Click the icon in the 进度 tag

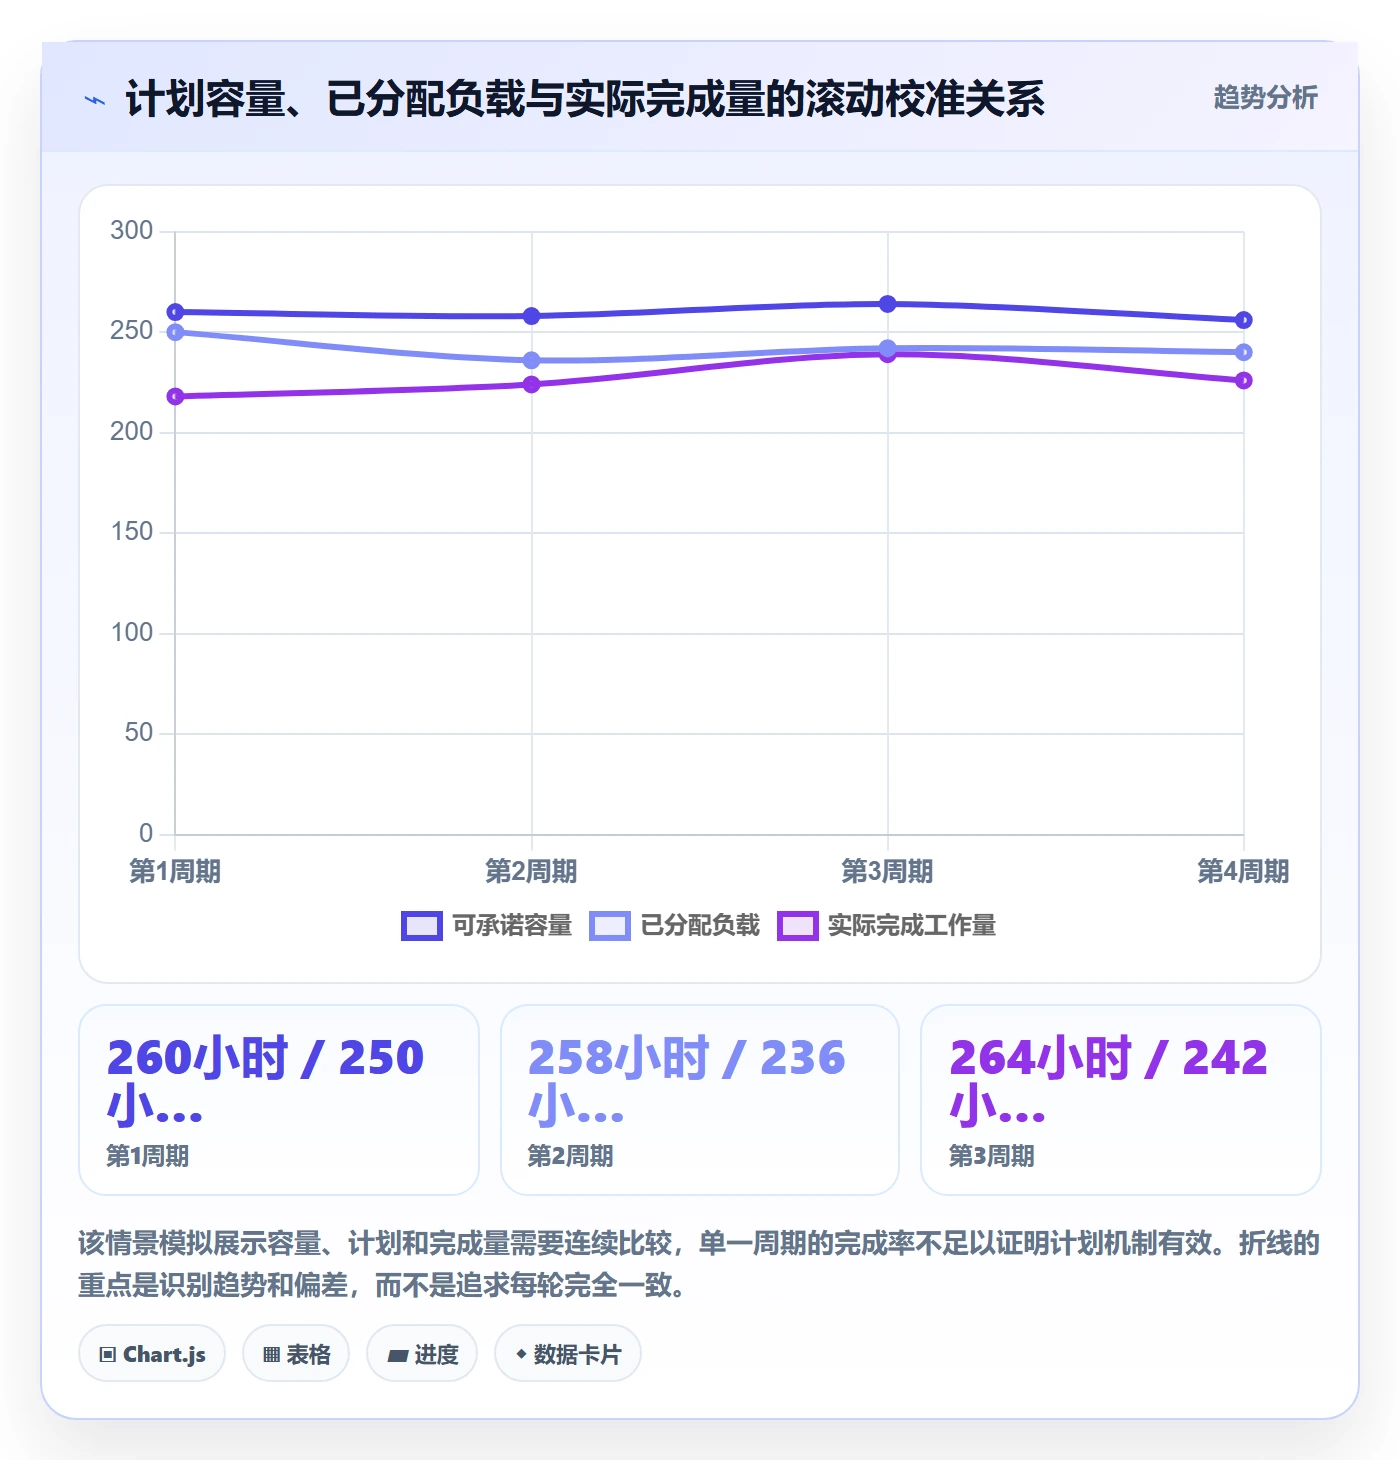coord(397,1355)
